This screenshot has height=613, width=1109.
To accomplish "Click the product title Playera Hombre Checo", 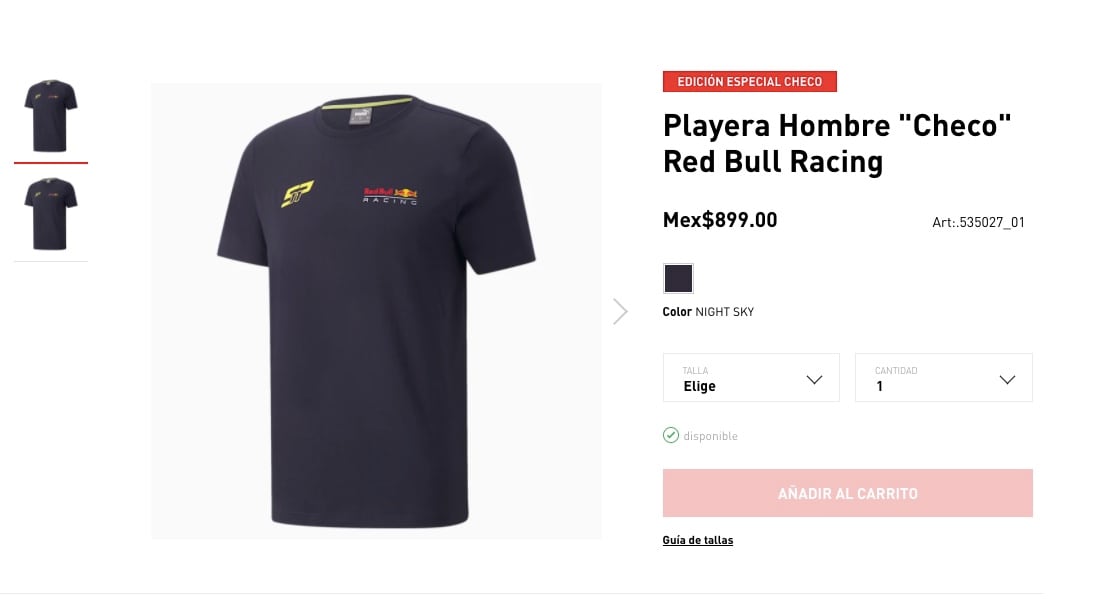I will pyautogui.click(x=837, y=144).
